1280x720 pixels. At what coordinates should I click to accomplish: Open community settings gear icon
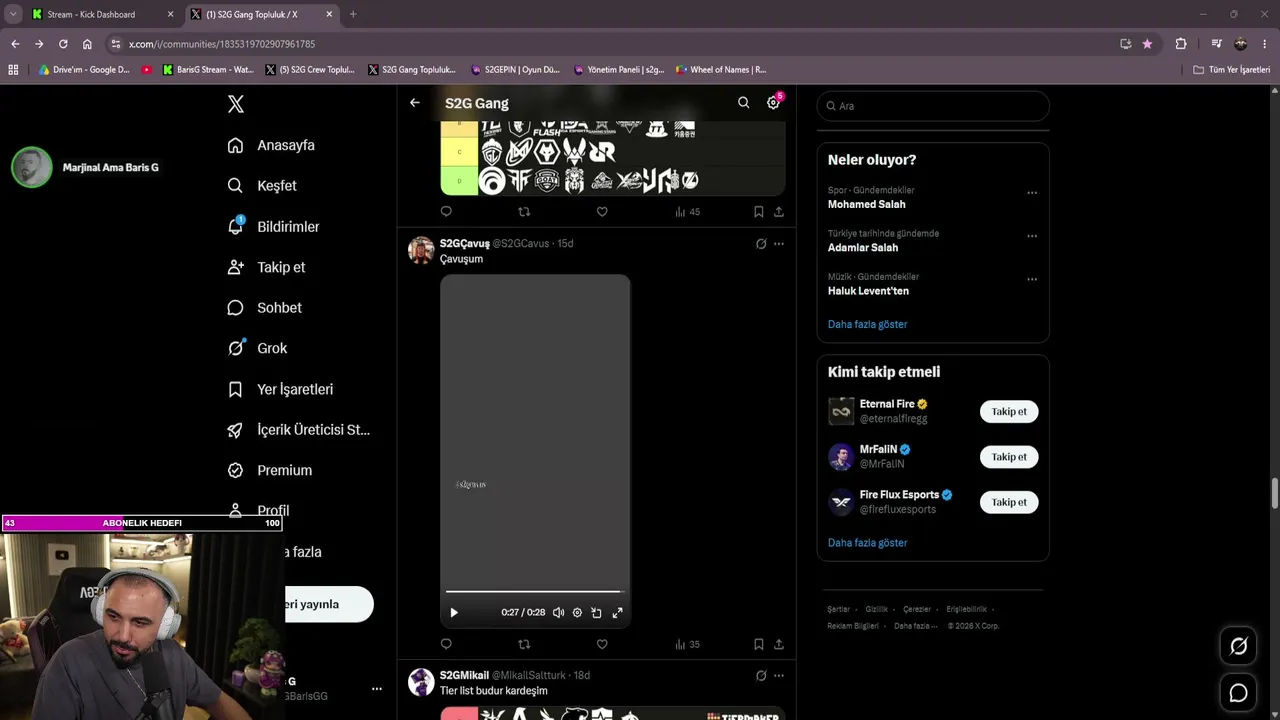[x=773, y=103]
